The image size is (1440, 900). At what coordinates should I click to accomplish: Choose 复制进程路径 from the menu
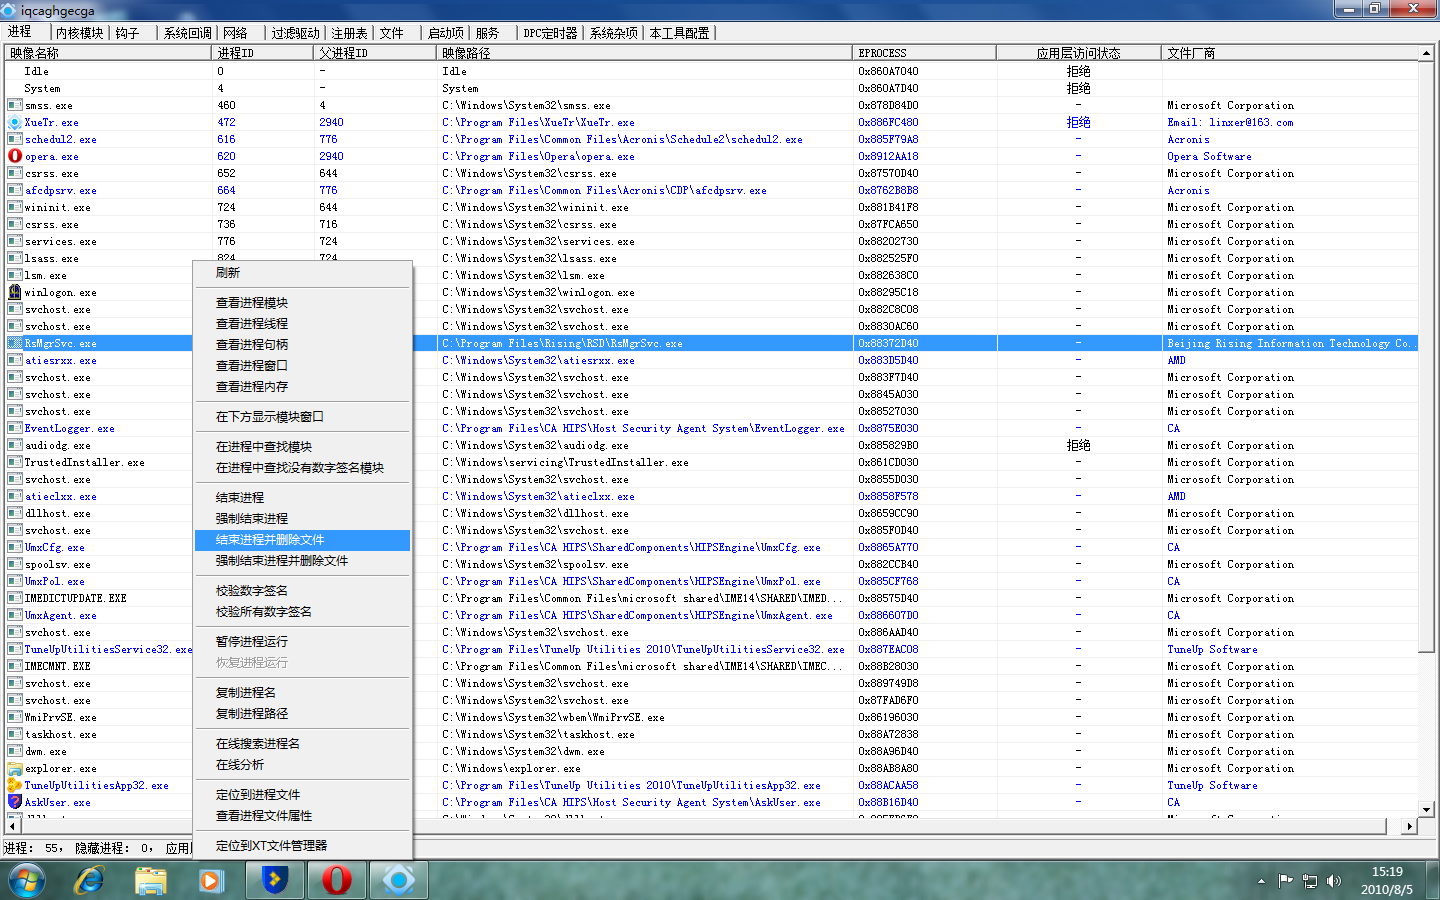303,714
